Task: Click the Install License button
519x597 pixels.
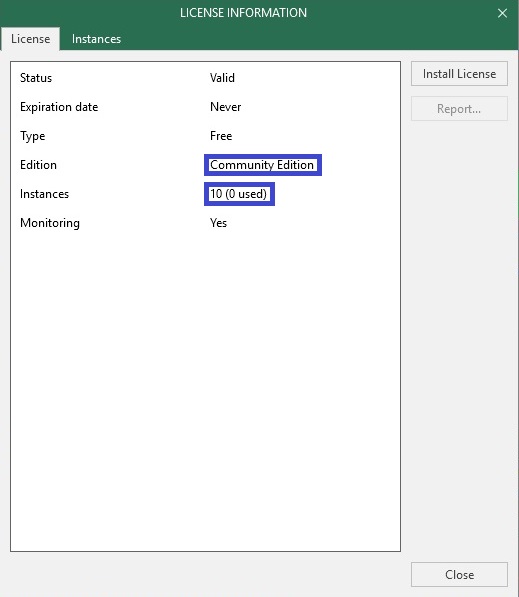Action: pos(459,73)
